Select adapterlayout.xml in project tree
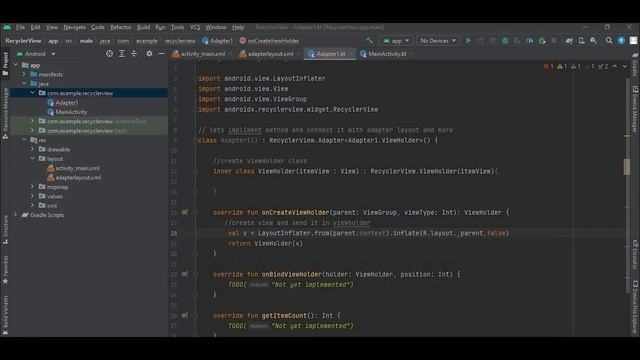This screenshot has height=360, width=640. pos(74,178)
